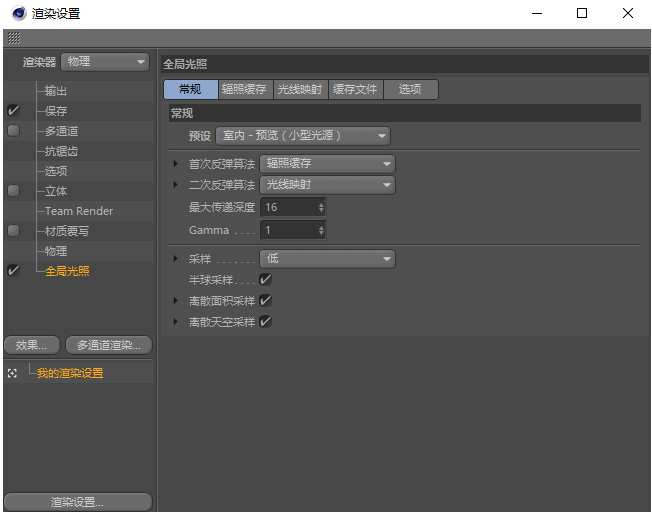This screenshot has width=652, height=512.
Task: Open the 首次反弹算法 dropdown
Action: 327,163
